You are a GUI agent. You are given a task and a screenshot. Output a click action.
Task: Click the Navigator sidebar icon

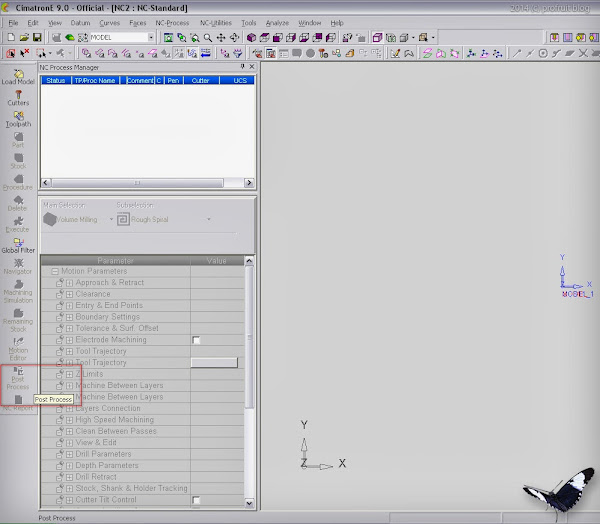18,266
